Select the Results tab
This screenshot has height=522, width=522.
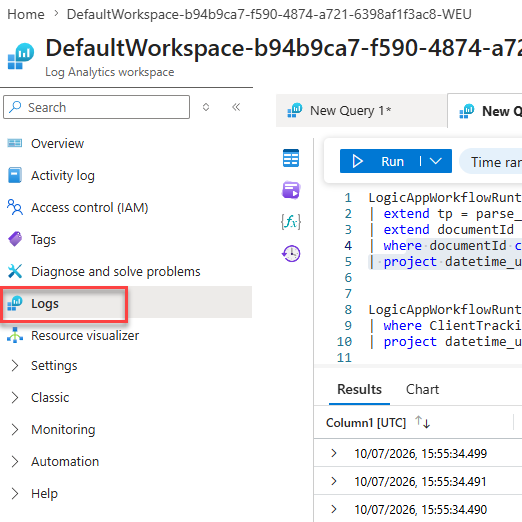tap(359, 389)
